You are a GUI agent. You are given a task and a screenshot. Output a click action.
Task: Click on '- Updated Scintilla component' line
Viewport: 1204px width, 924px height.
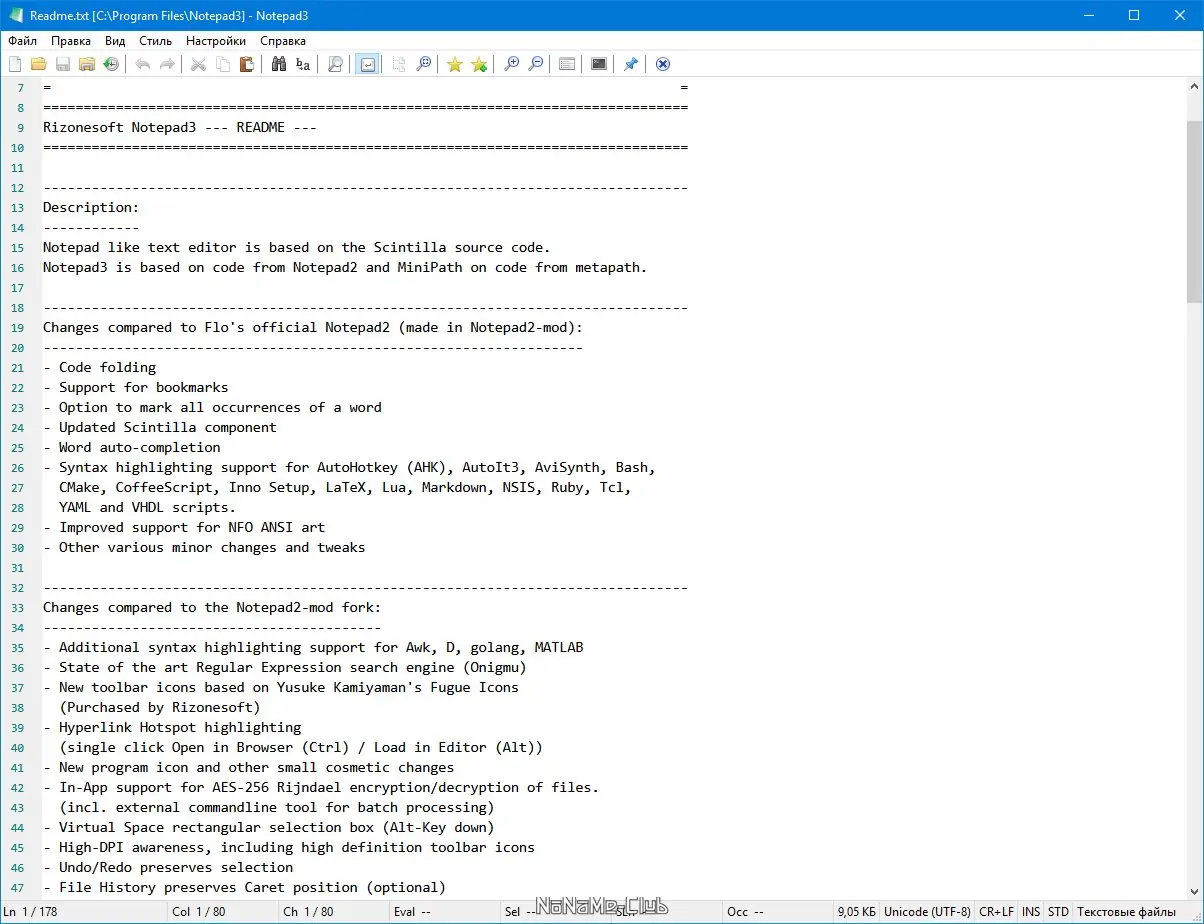[160, 427]
